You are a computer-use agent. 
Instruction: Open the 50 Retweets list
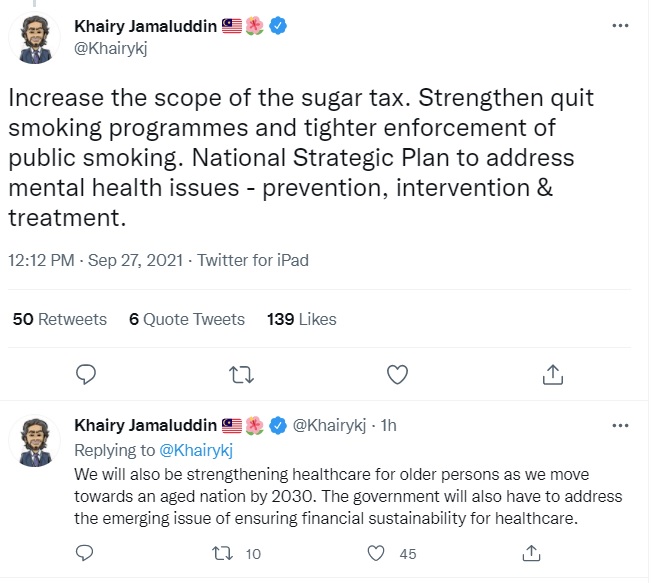[x=59, y=319]
